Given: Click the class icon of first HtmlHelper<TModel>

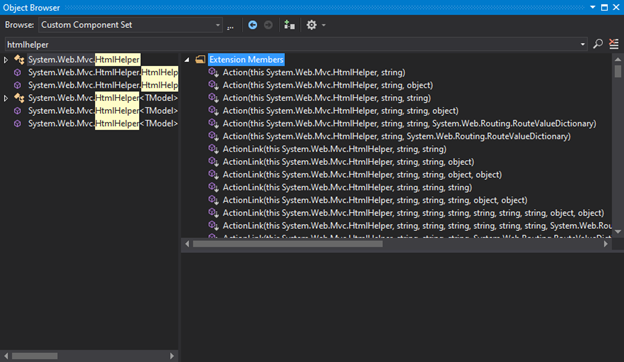Looking at the screenshot, I should [19, 98].
